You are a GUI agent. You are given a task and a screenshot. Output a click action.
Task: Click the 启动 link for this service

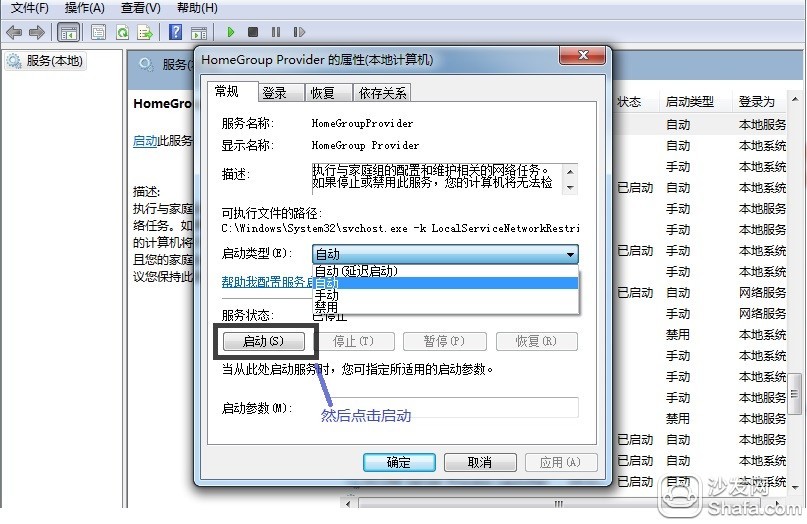click(x=145, y=141)
